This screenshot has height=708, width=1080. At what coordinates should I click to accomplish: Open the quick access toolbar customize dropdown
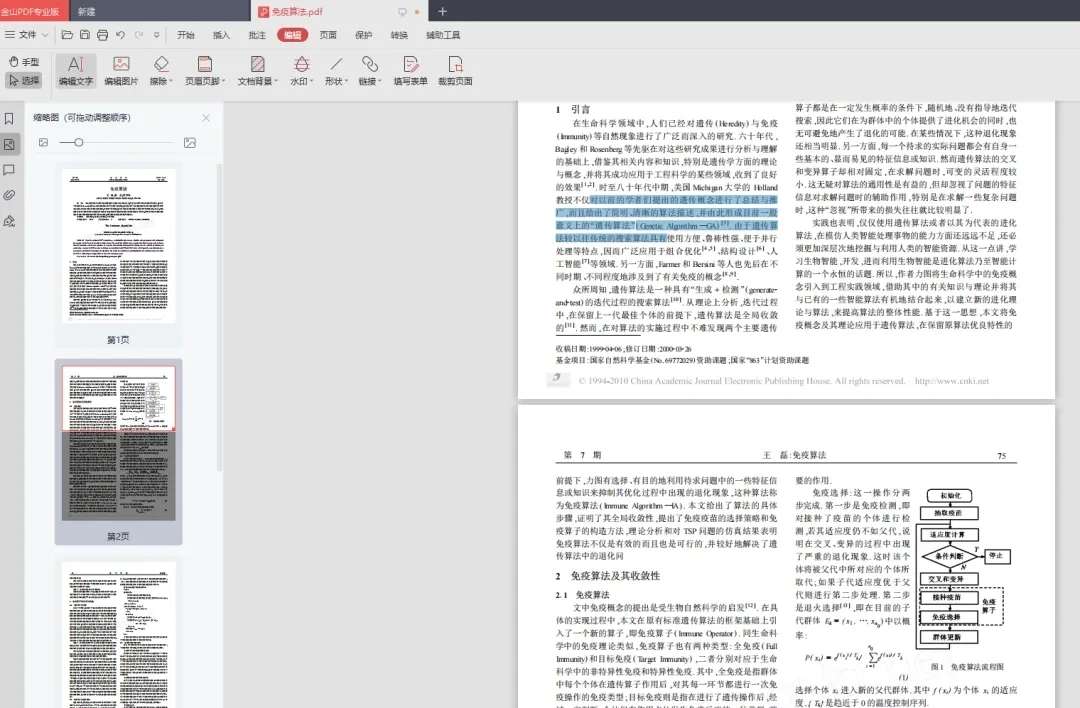pyautogui.click(x=156, y=34)
